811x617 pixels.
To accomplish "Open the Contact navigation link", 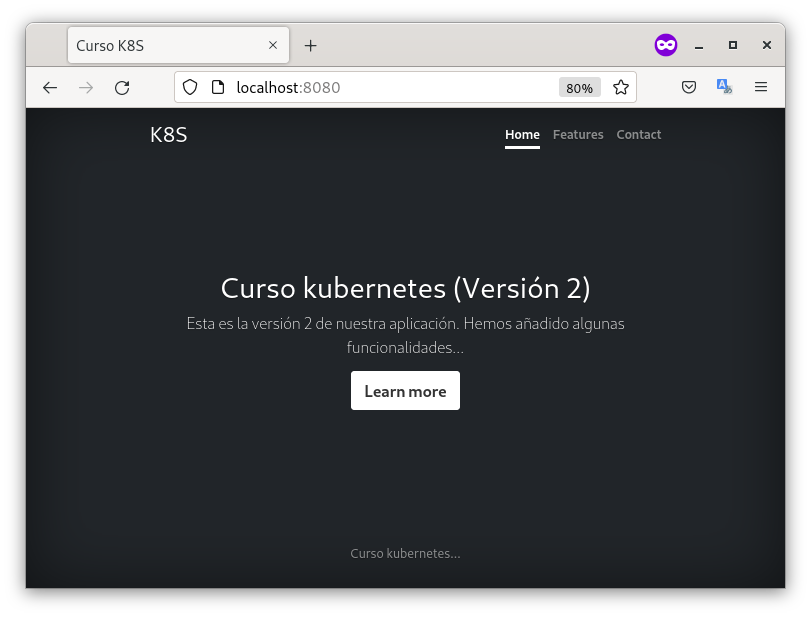I will point(638,135).
